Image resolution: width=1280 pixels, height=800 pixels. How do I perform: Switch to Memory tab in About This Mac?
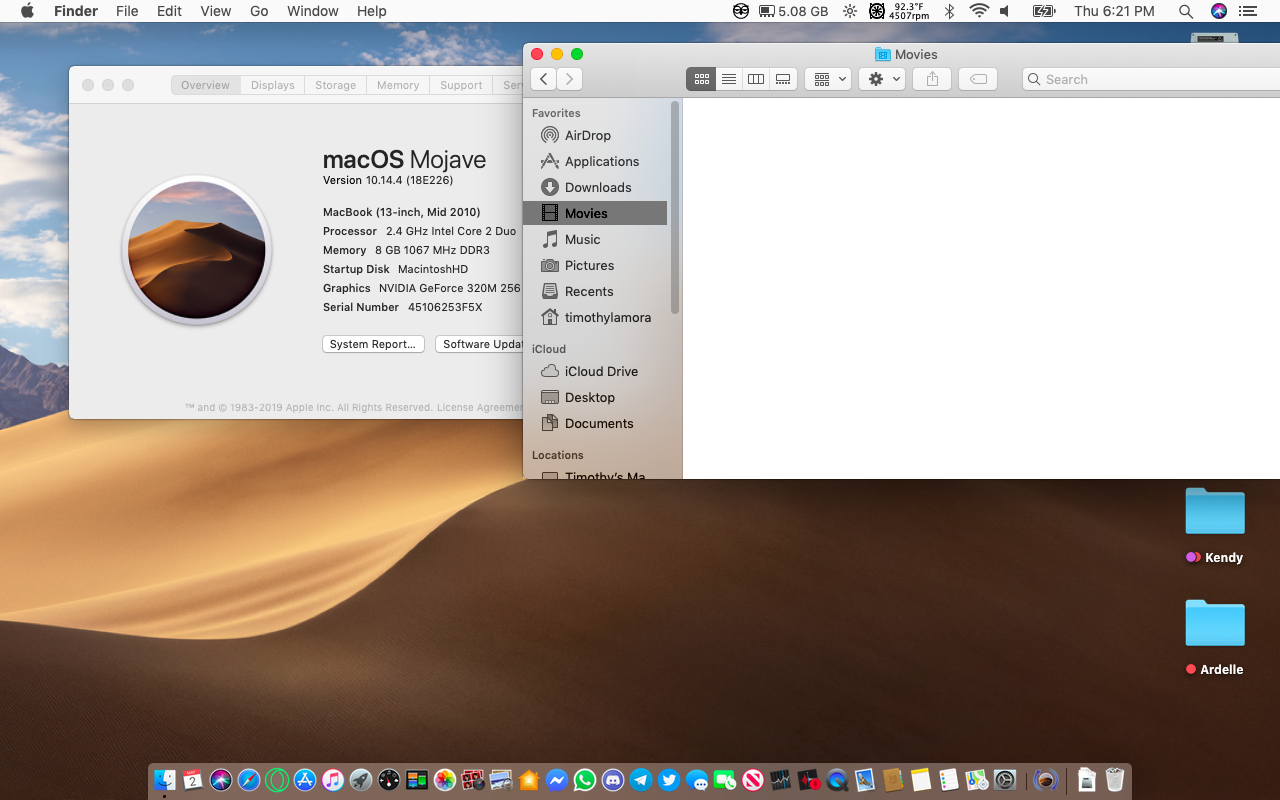point(398,85)
